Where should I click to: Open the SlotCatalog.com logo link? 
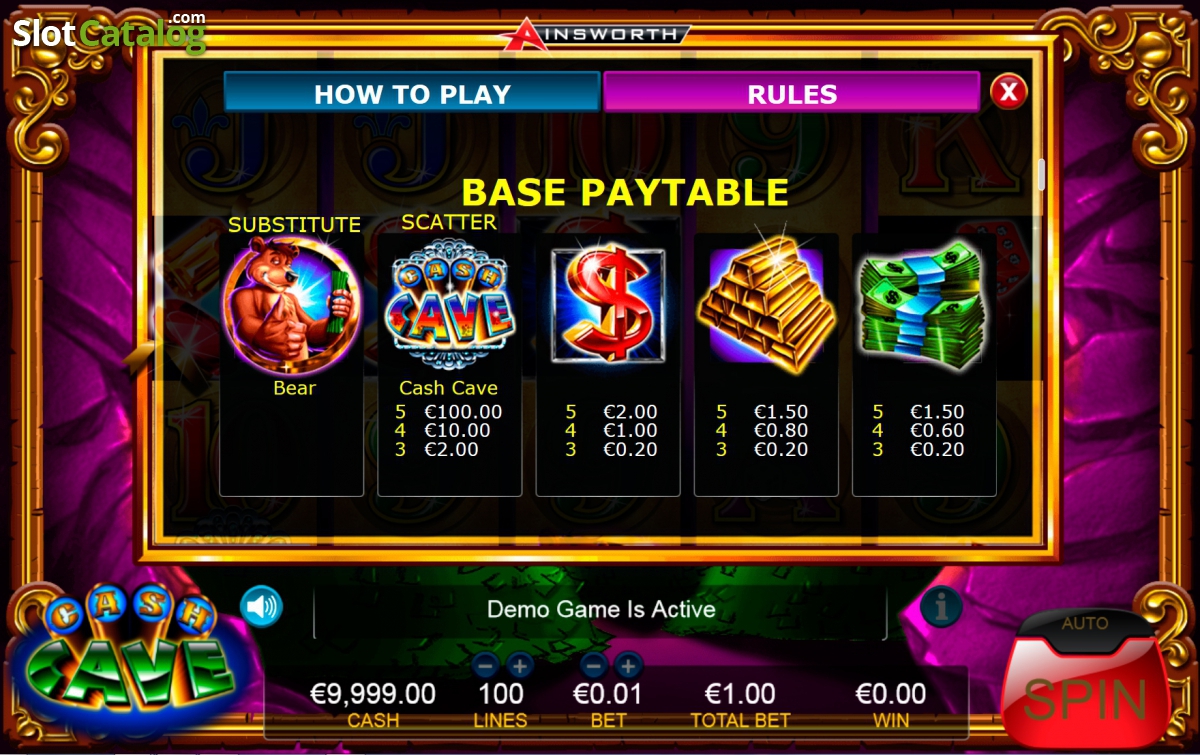tap(109, 33)
